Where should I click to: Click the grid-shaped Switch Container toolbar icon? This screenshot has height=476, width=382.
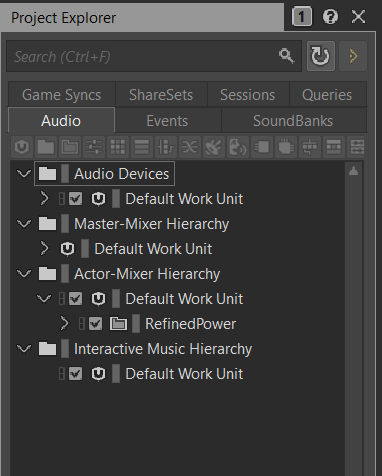(118, 147)
